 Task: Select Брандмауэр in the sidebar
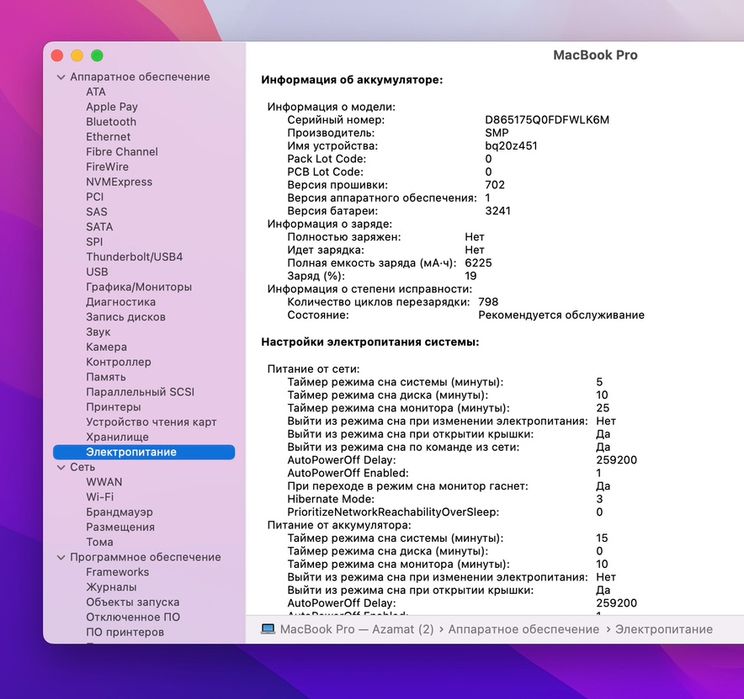tap(120, 513)
